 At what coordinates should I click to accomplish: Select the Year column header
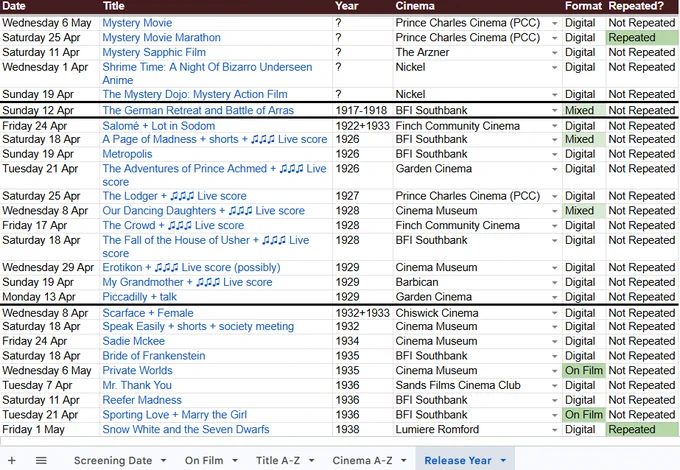pos(347,6)
